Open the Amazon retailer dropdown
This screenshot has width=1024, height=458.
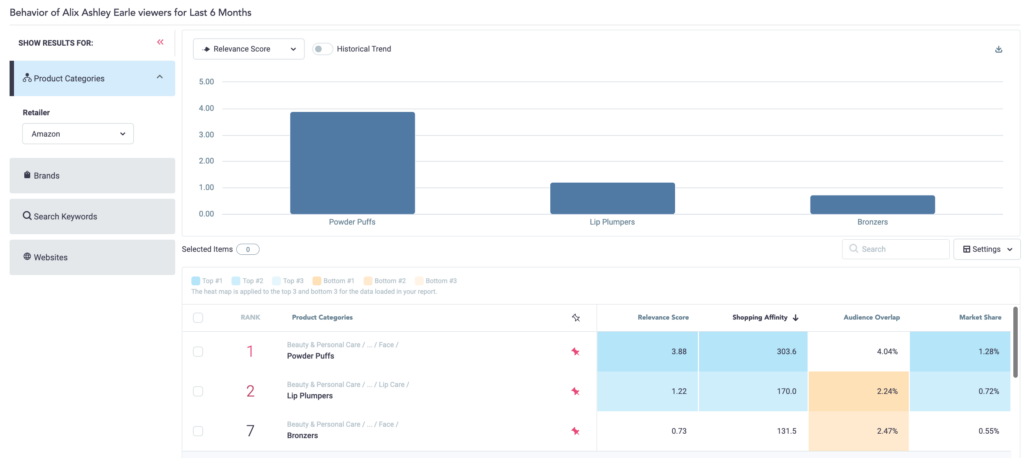(78, 133)
